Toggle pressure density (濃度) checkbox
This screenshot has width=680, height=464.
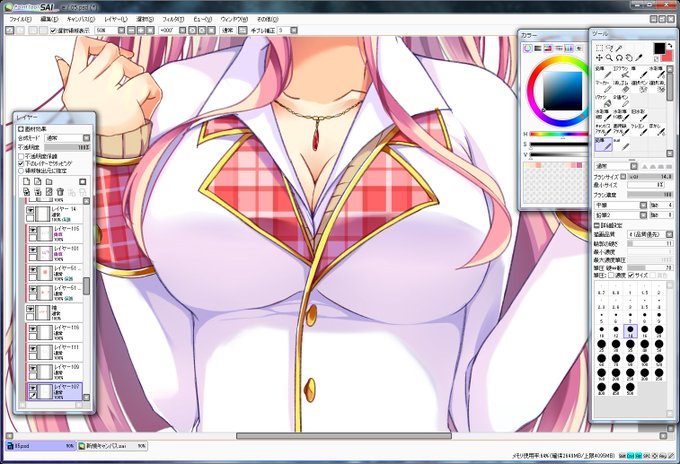pos(611,275)
